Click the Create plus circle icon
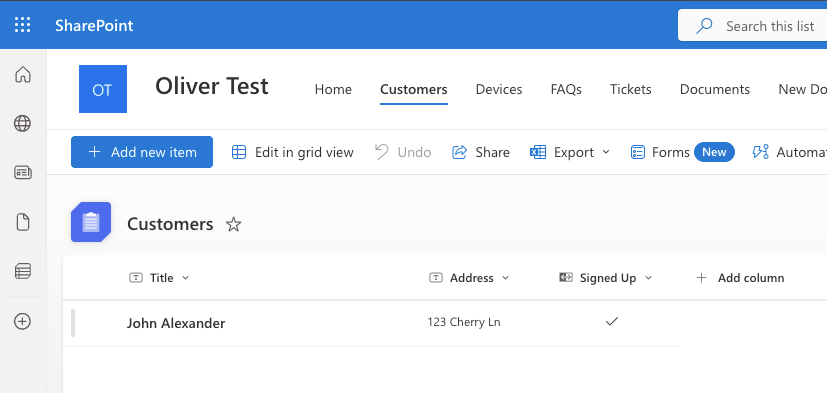 23,321
